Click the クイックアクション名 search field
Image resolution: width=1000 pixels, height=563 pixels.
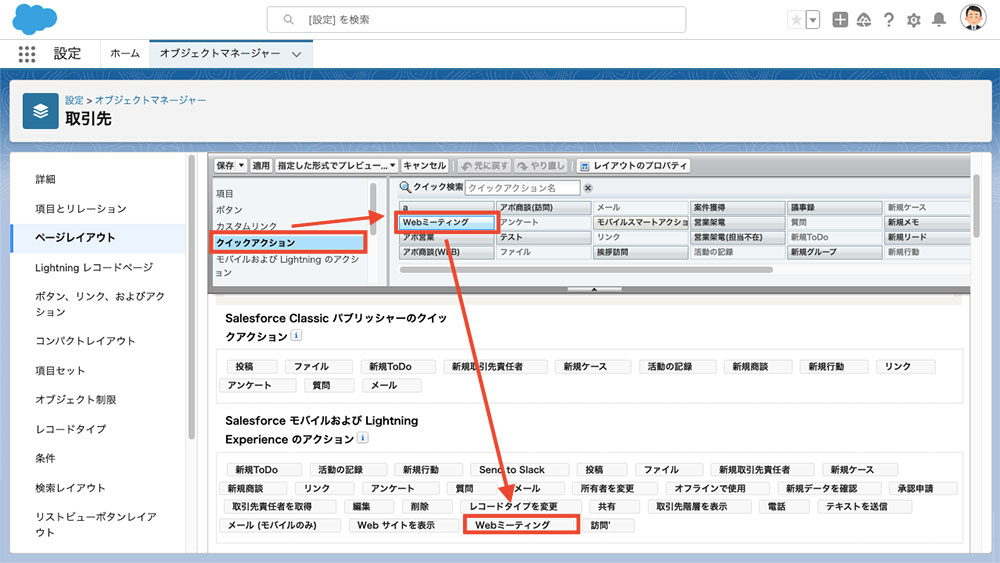coord(522,188)
